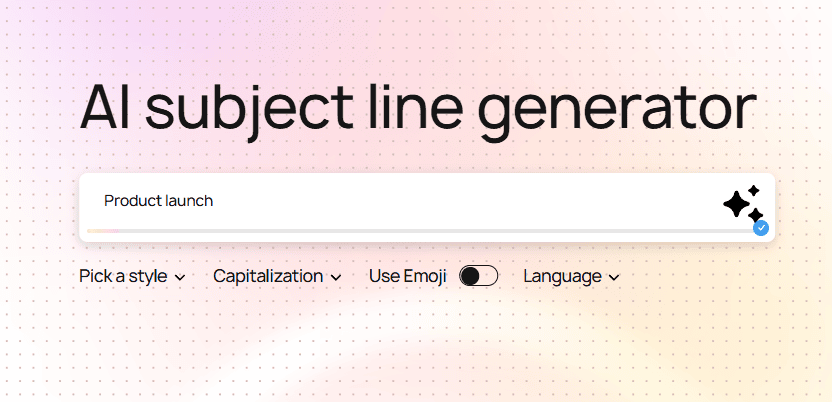Click the dark knob of emoji toggle
This screenshot has width=832, height=402.
[x=470, y=276]
